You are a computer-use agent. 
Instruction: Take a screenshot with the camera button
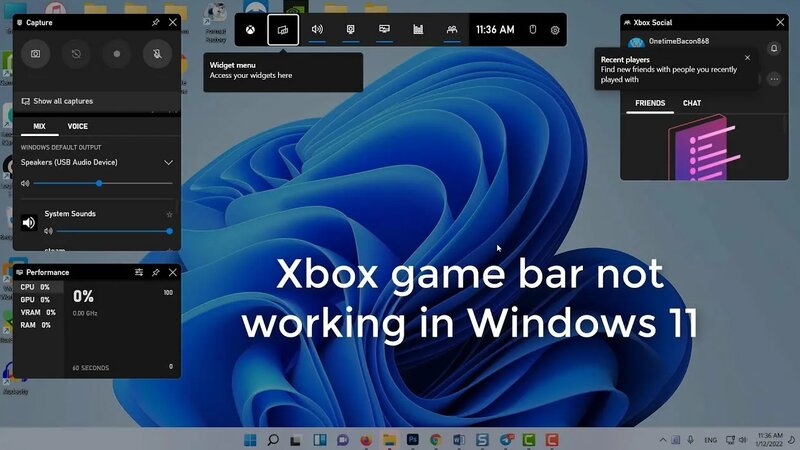click(x=35, y=54)
